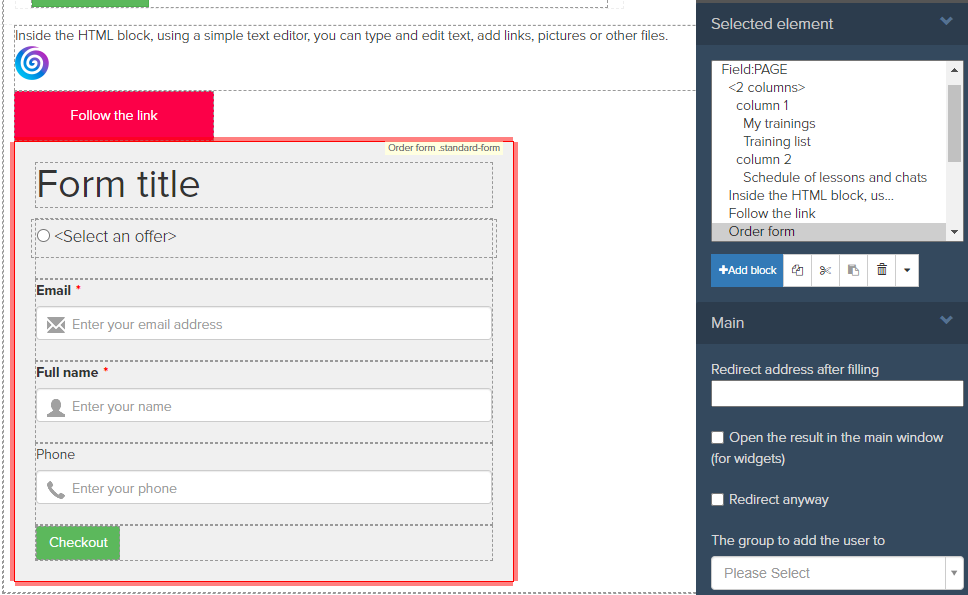Open the 'Please Select' group dropdown
Viewport: 968px width, 595px height.
837,573
